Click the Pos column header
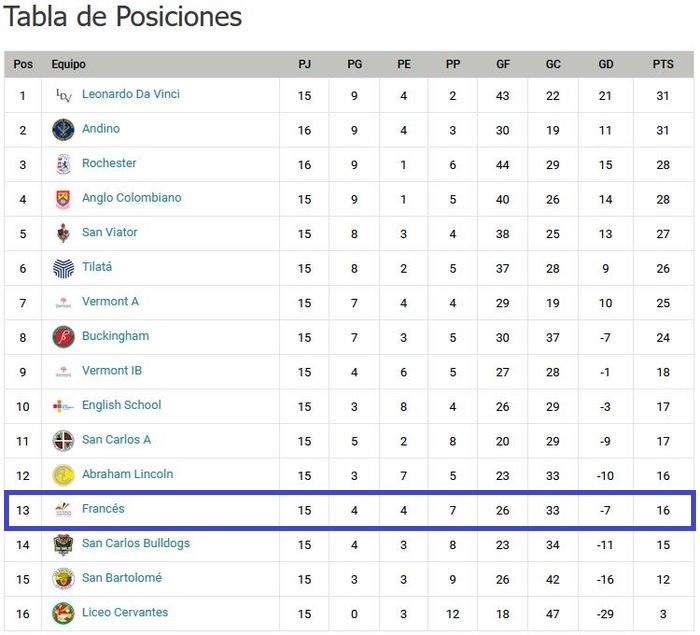 point(23,64)
